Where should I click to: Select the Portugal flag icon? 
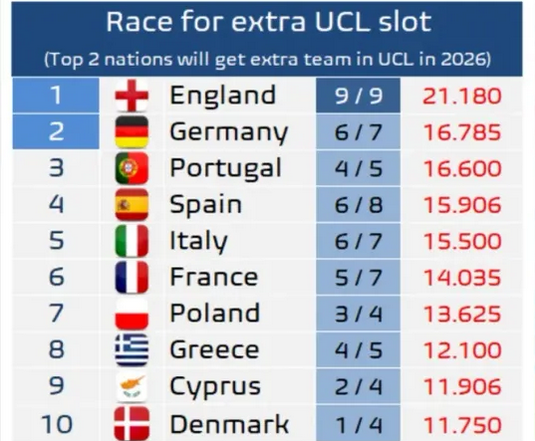(x=132, y=168)
